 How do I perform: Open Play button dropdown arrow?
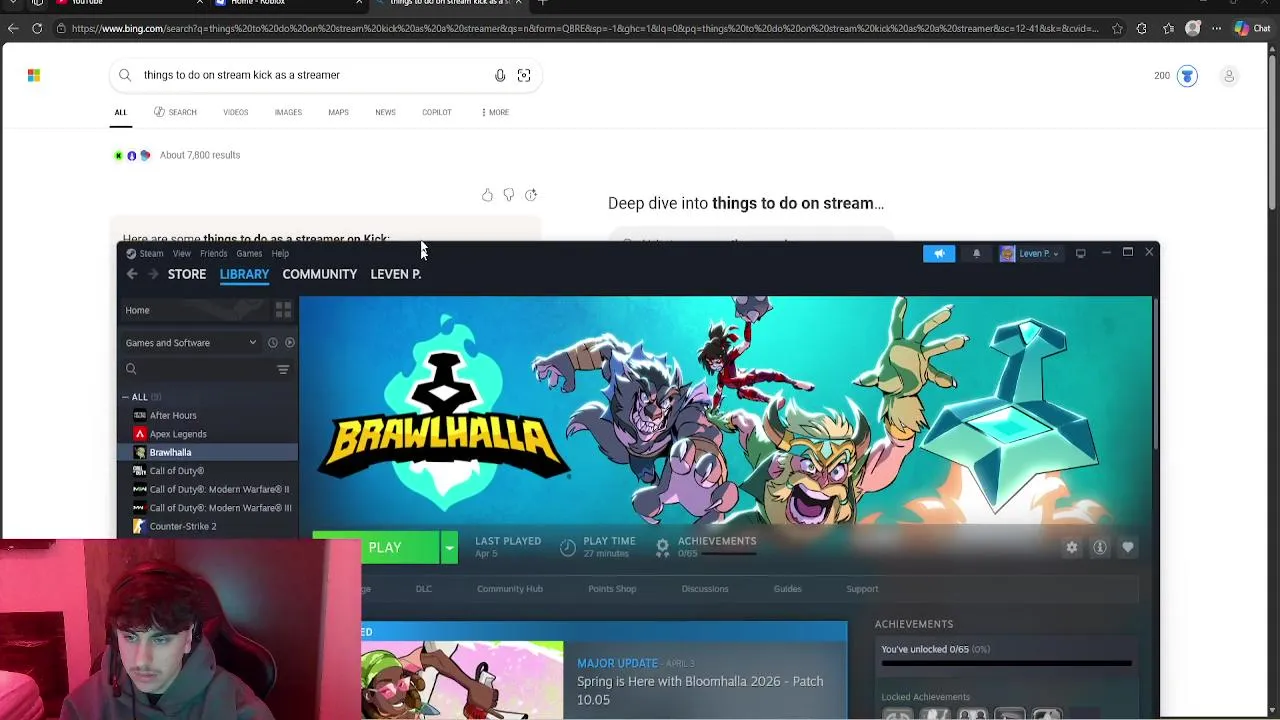[x=449, y=548]
